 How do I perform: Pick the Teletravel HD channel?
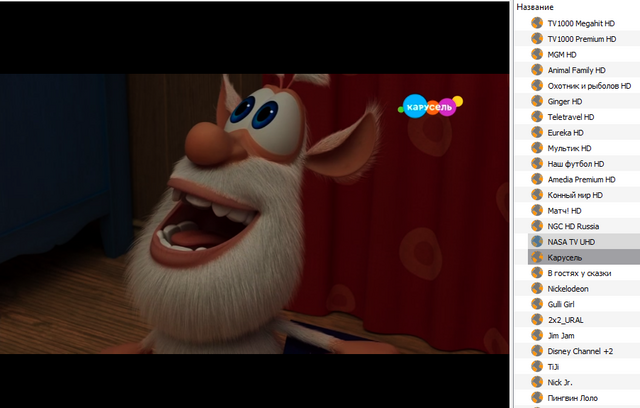[x=571, y=117]
